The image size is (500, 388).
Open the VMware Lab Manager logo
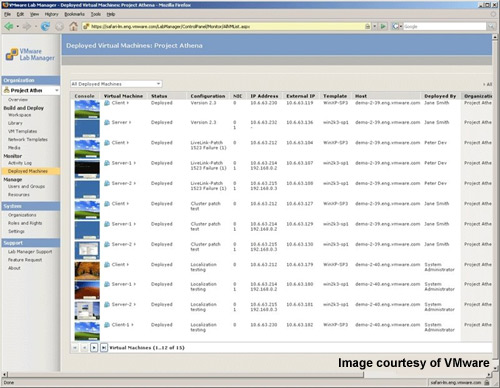tap(30, 55)
